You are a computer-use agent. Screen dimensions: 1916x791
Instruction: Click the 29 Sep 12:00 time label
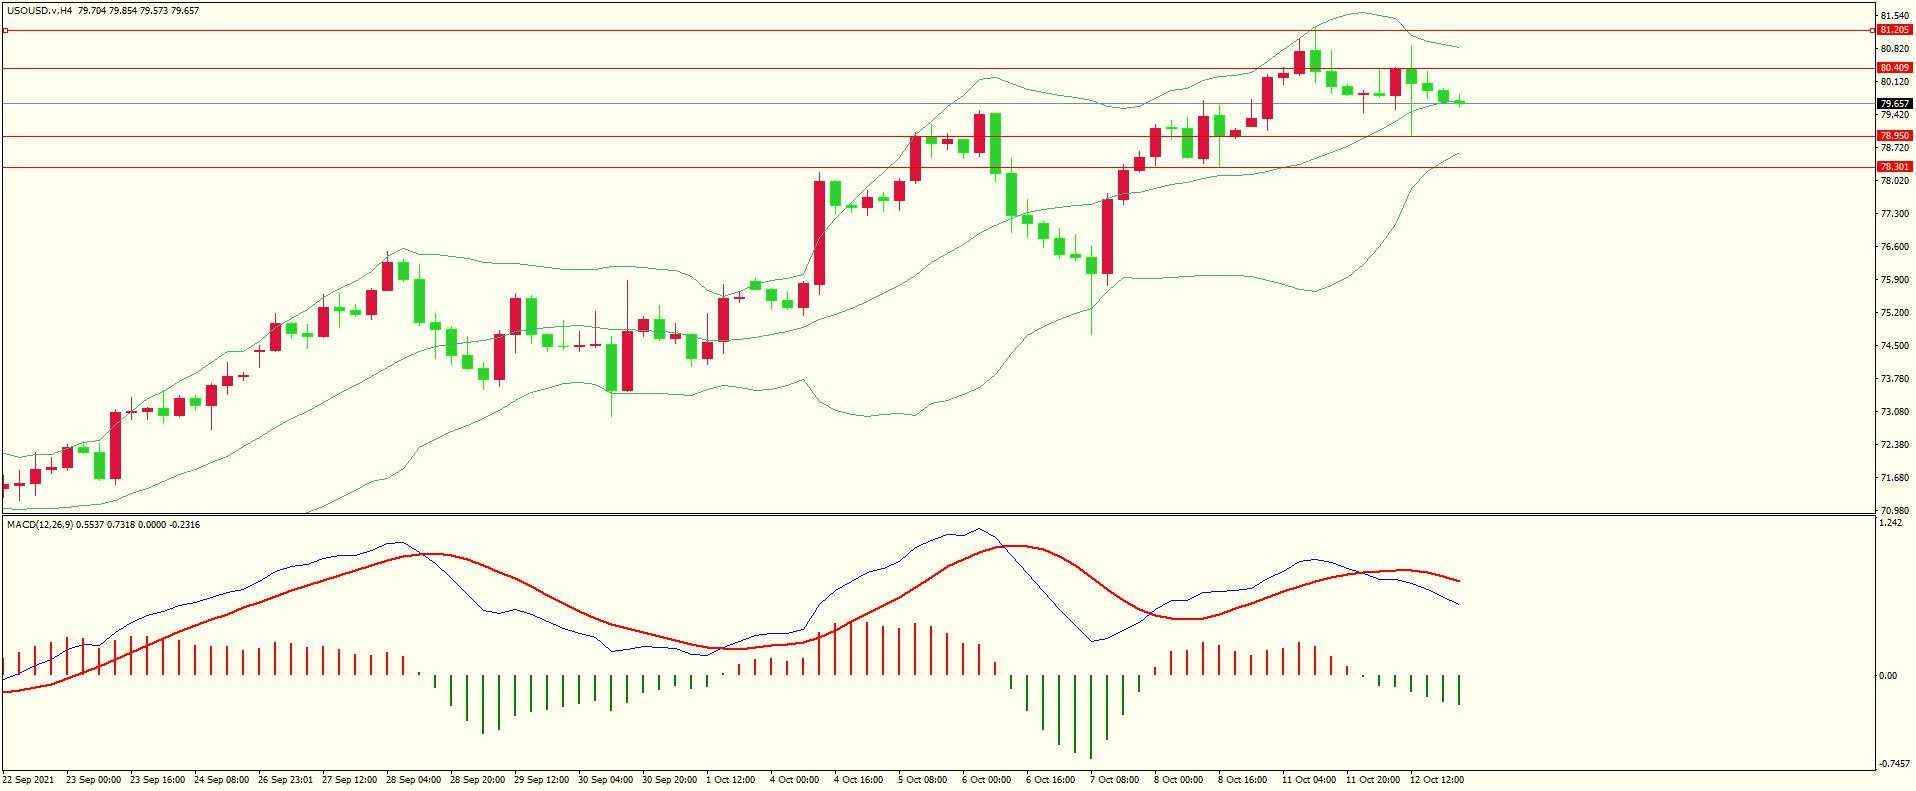pyautogui.click(x=541, y=779)
